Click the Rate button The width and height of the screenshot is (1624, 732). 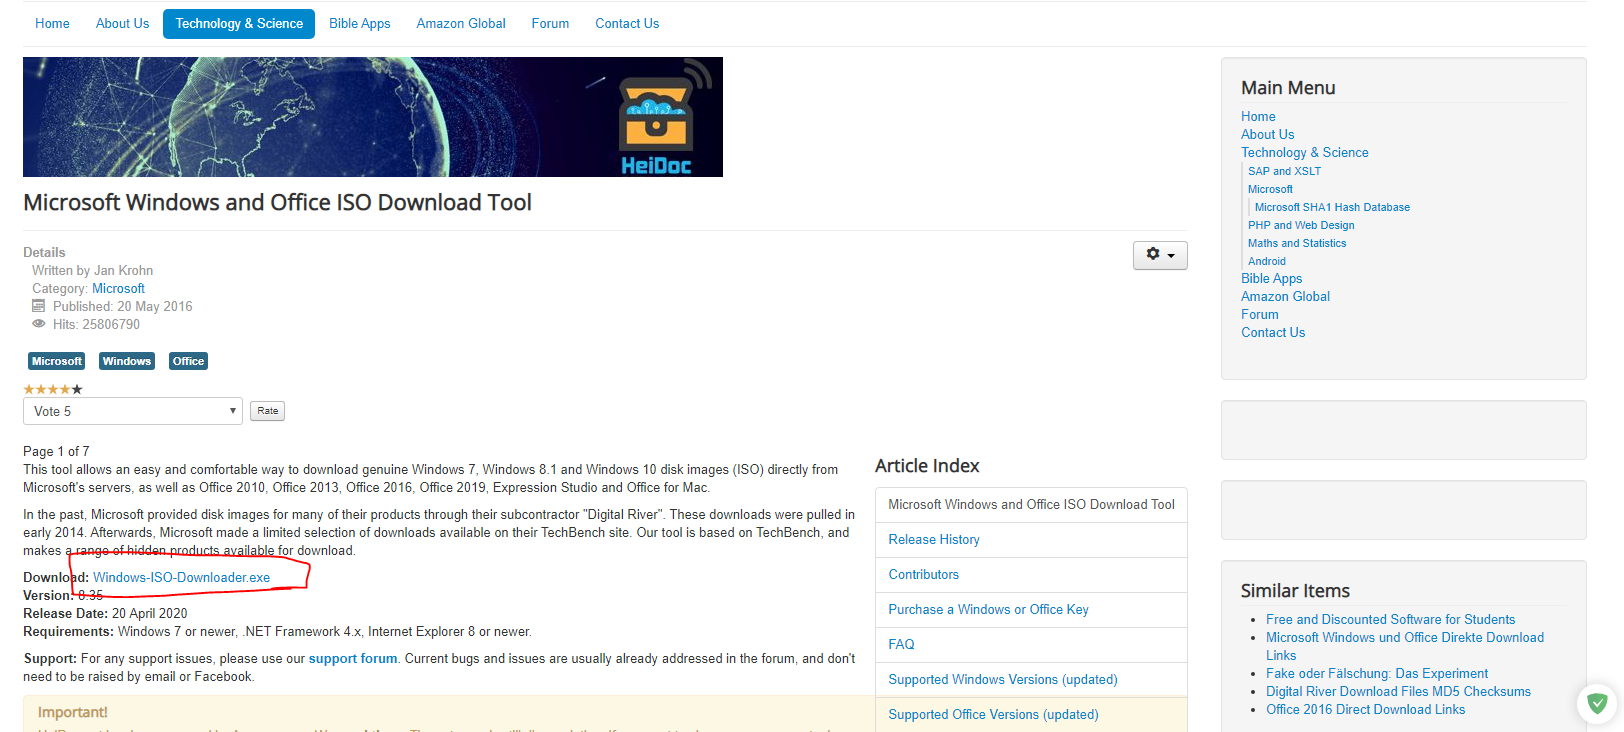click(x=267, y=411)
